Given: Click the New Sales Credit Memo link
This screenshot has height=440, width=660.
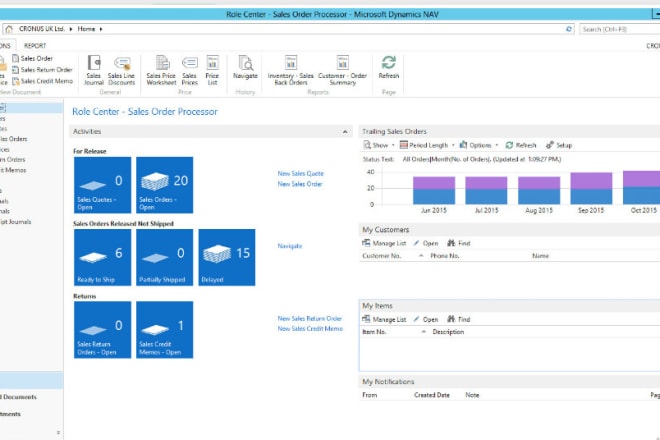Looking at the screenshot, I should pyautogui.click(x=310, y=329).
